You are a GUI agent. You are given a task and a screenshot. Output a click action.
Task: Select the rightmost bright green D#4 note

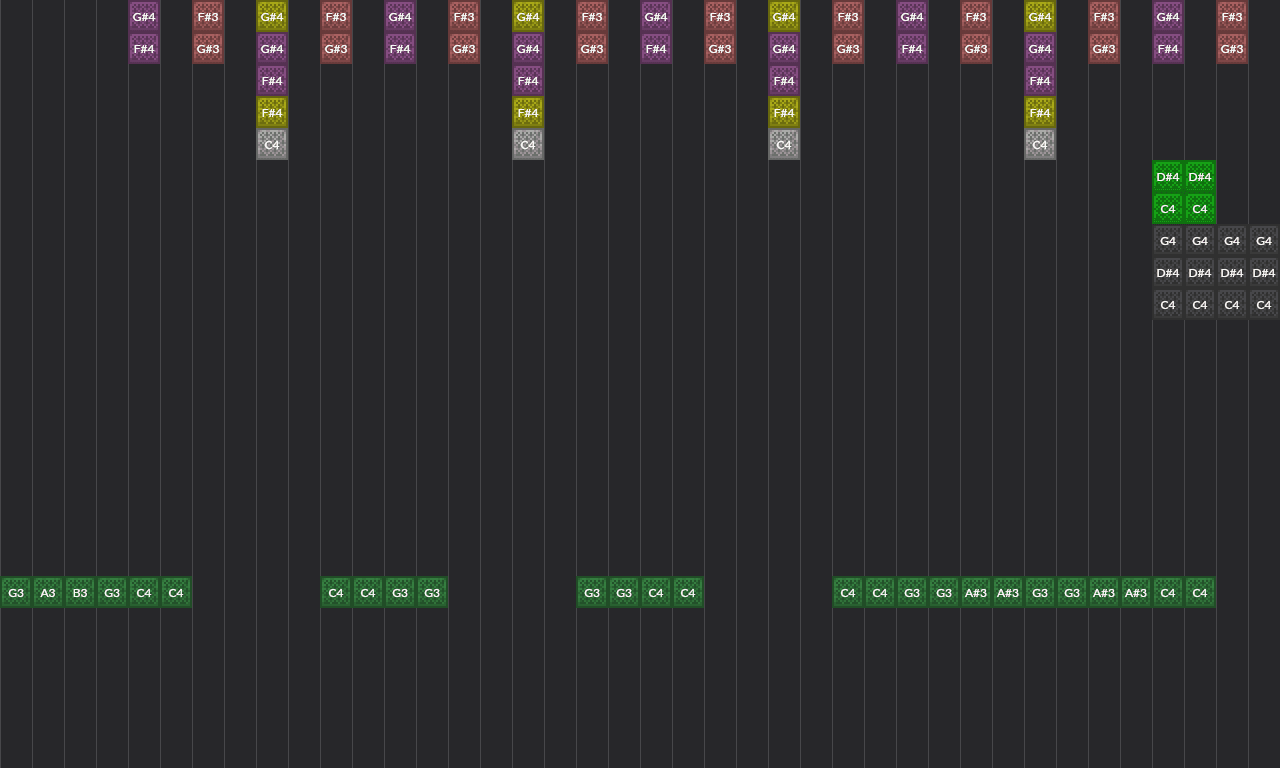[x=1200, y=177]
